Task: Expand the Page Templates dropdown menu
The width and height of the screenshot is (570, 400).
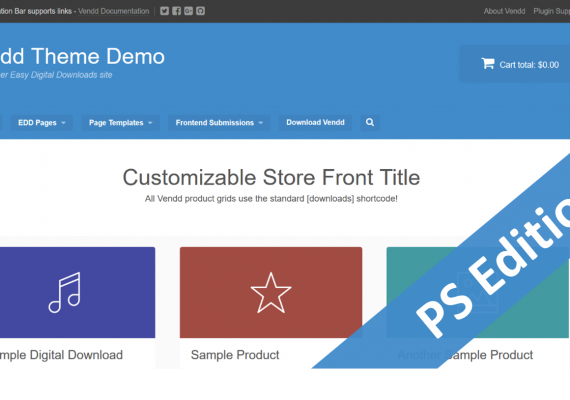Action: (x=121, y=123)
